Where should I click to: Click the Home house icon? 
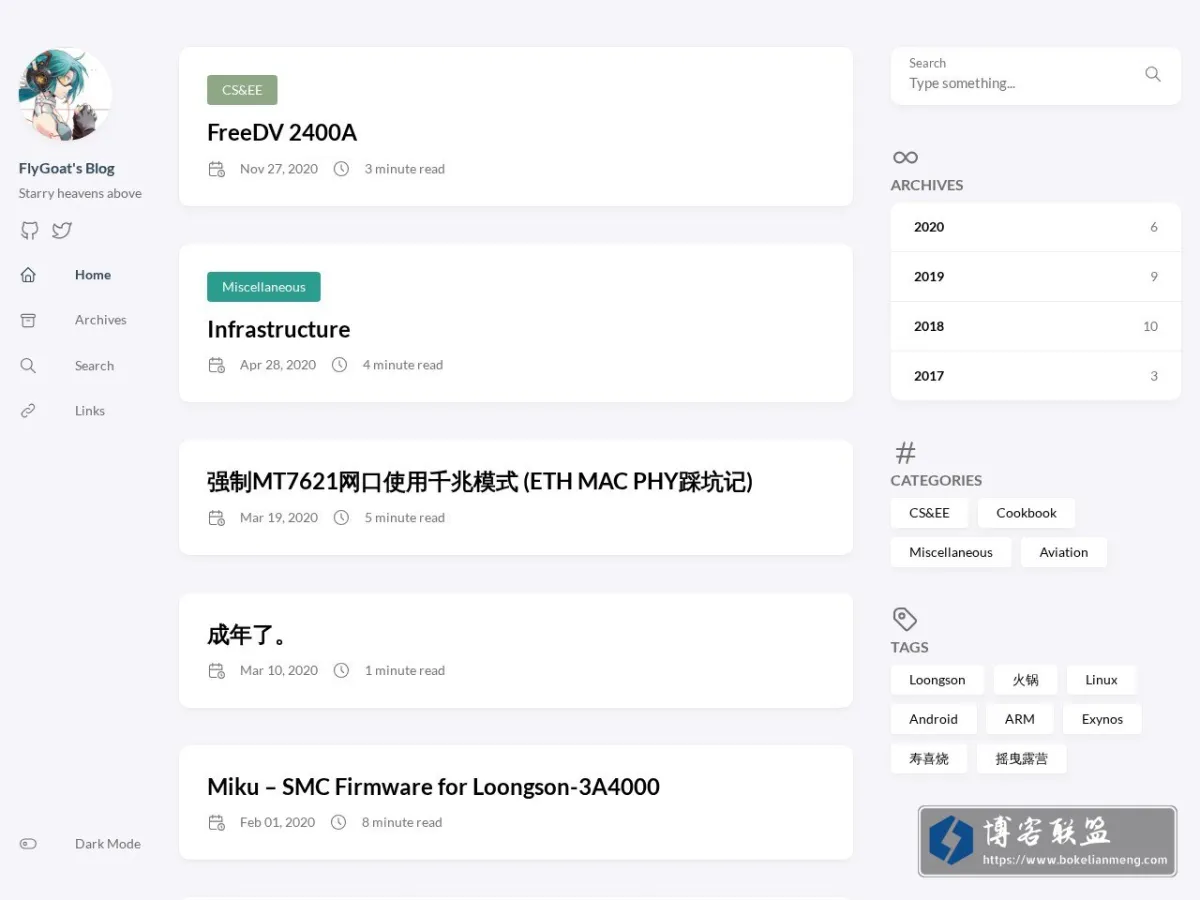click(28, 274)
